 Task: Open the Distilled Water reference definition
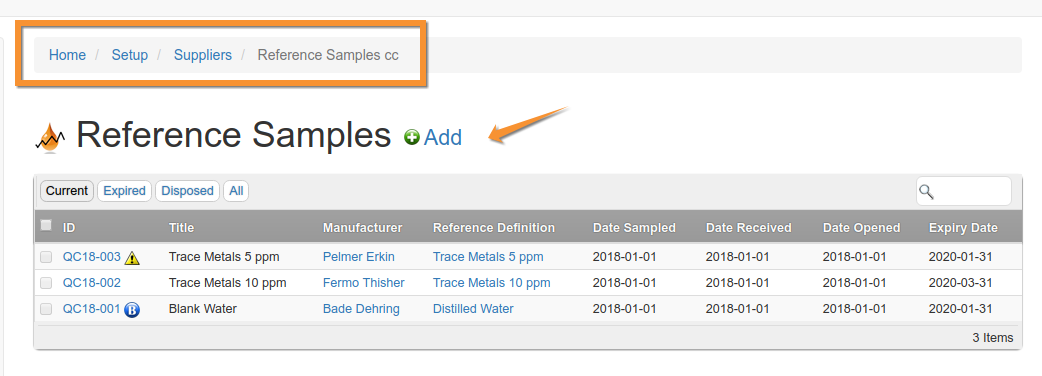(473, 309)
